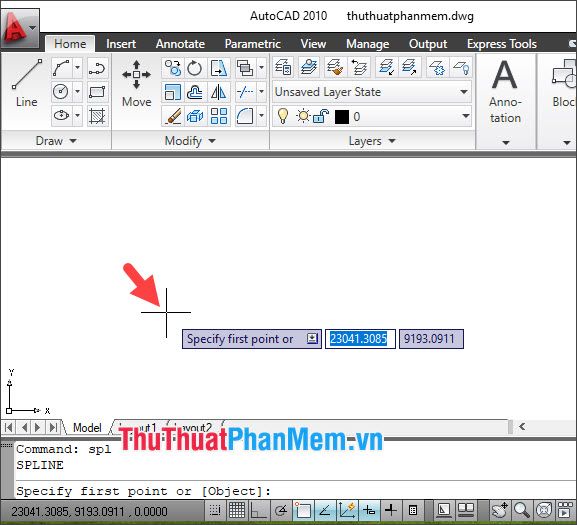The image size is (577, 525).
Task: Toggle Dynamic UCS in status bar
Action: point(347,510)
